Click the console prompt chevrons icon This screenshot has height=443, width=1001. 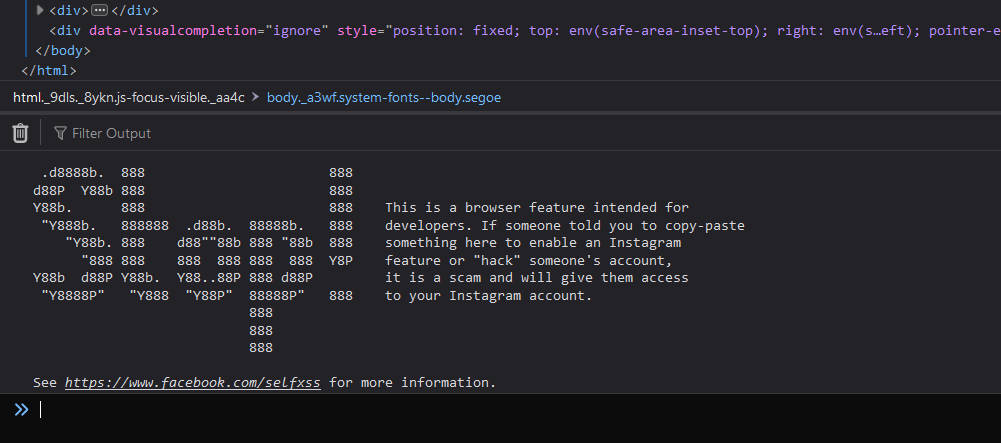21,409
